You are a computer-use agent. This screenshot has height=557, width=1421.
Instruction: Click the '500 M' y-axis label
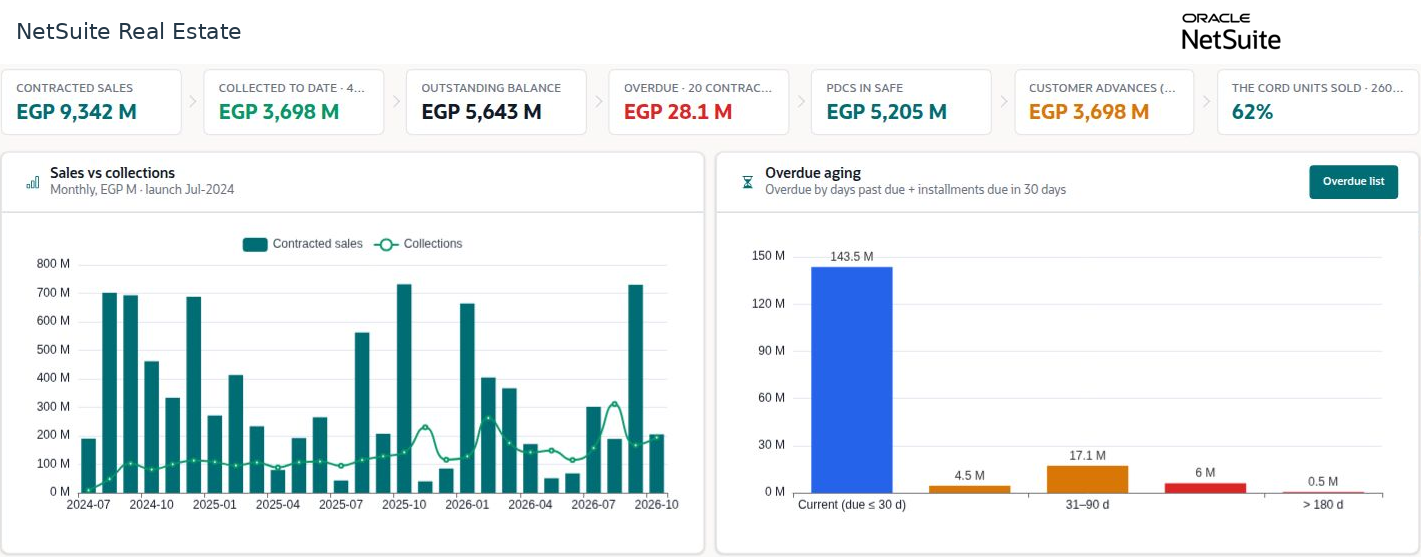[53, 350]
